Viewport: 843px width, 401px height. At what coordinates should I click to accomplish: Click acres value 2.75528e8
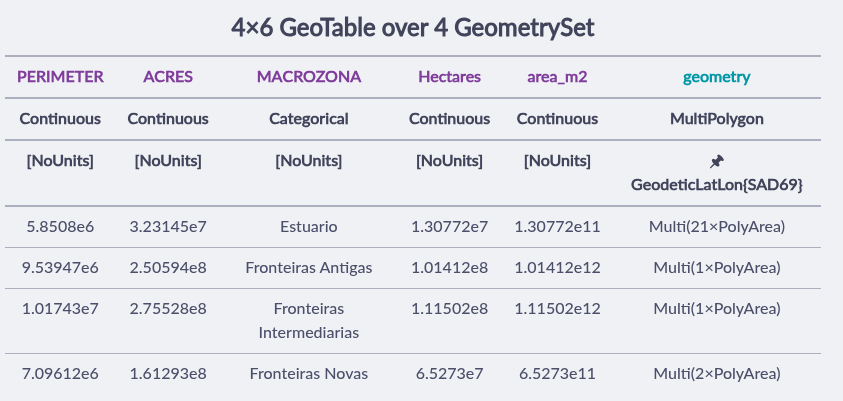168,309
